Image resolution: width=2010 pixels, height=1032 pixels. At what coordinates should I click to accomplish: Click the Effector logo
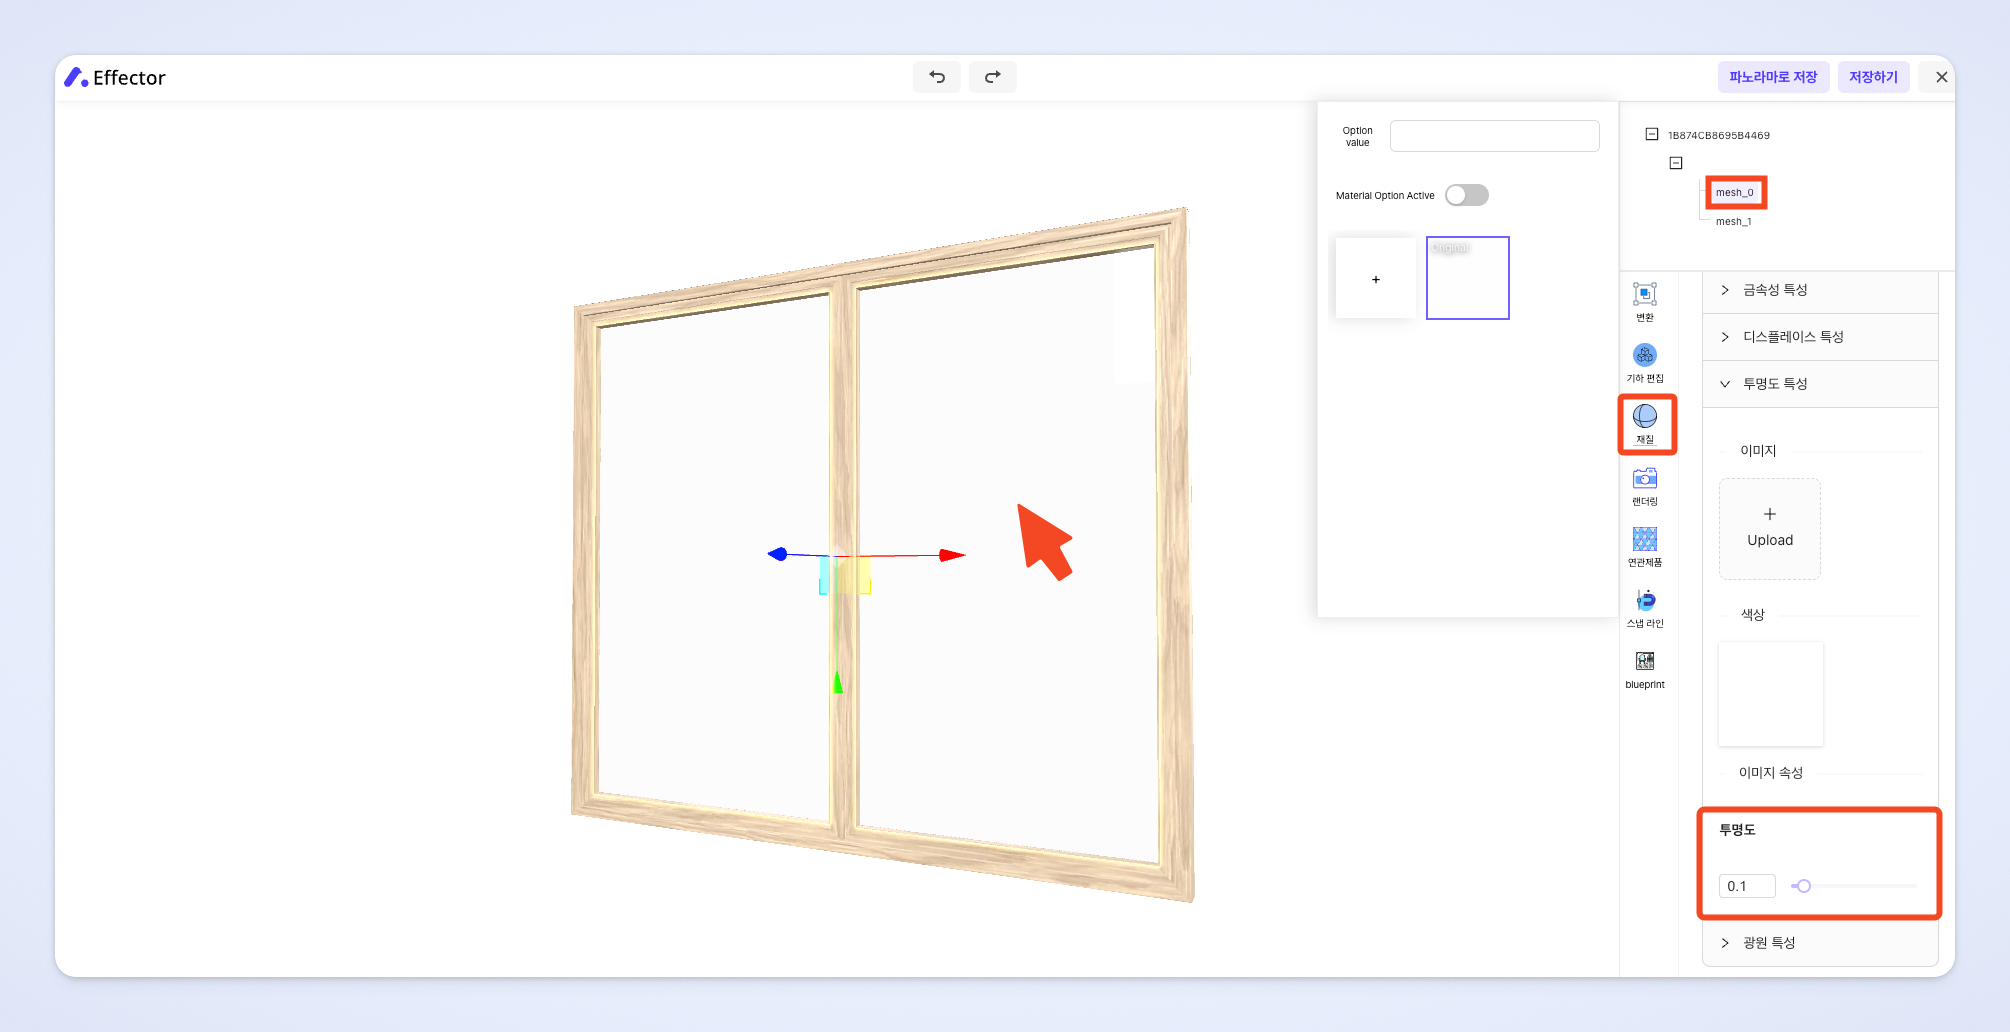pyautogui.click(x=115, y=77)
